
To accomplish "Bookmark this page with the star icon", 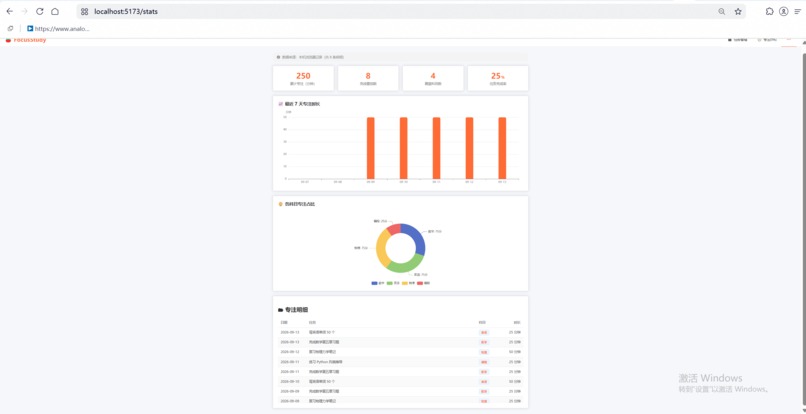I will [738, 11].
